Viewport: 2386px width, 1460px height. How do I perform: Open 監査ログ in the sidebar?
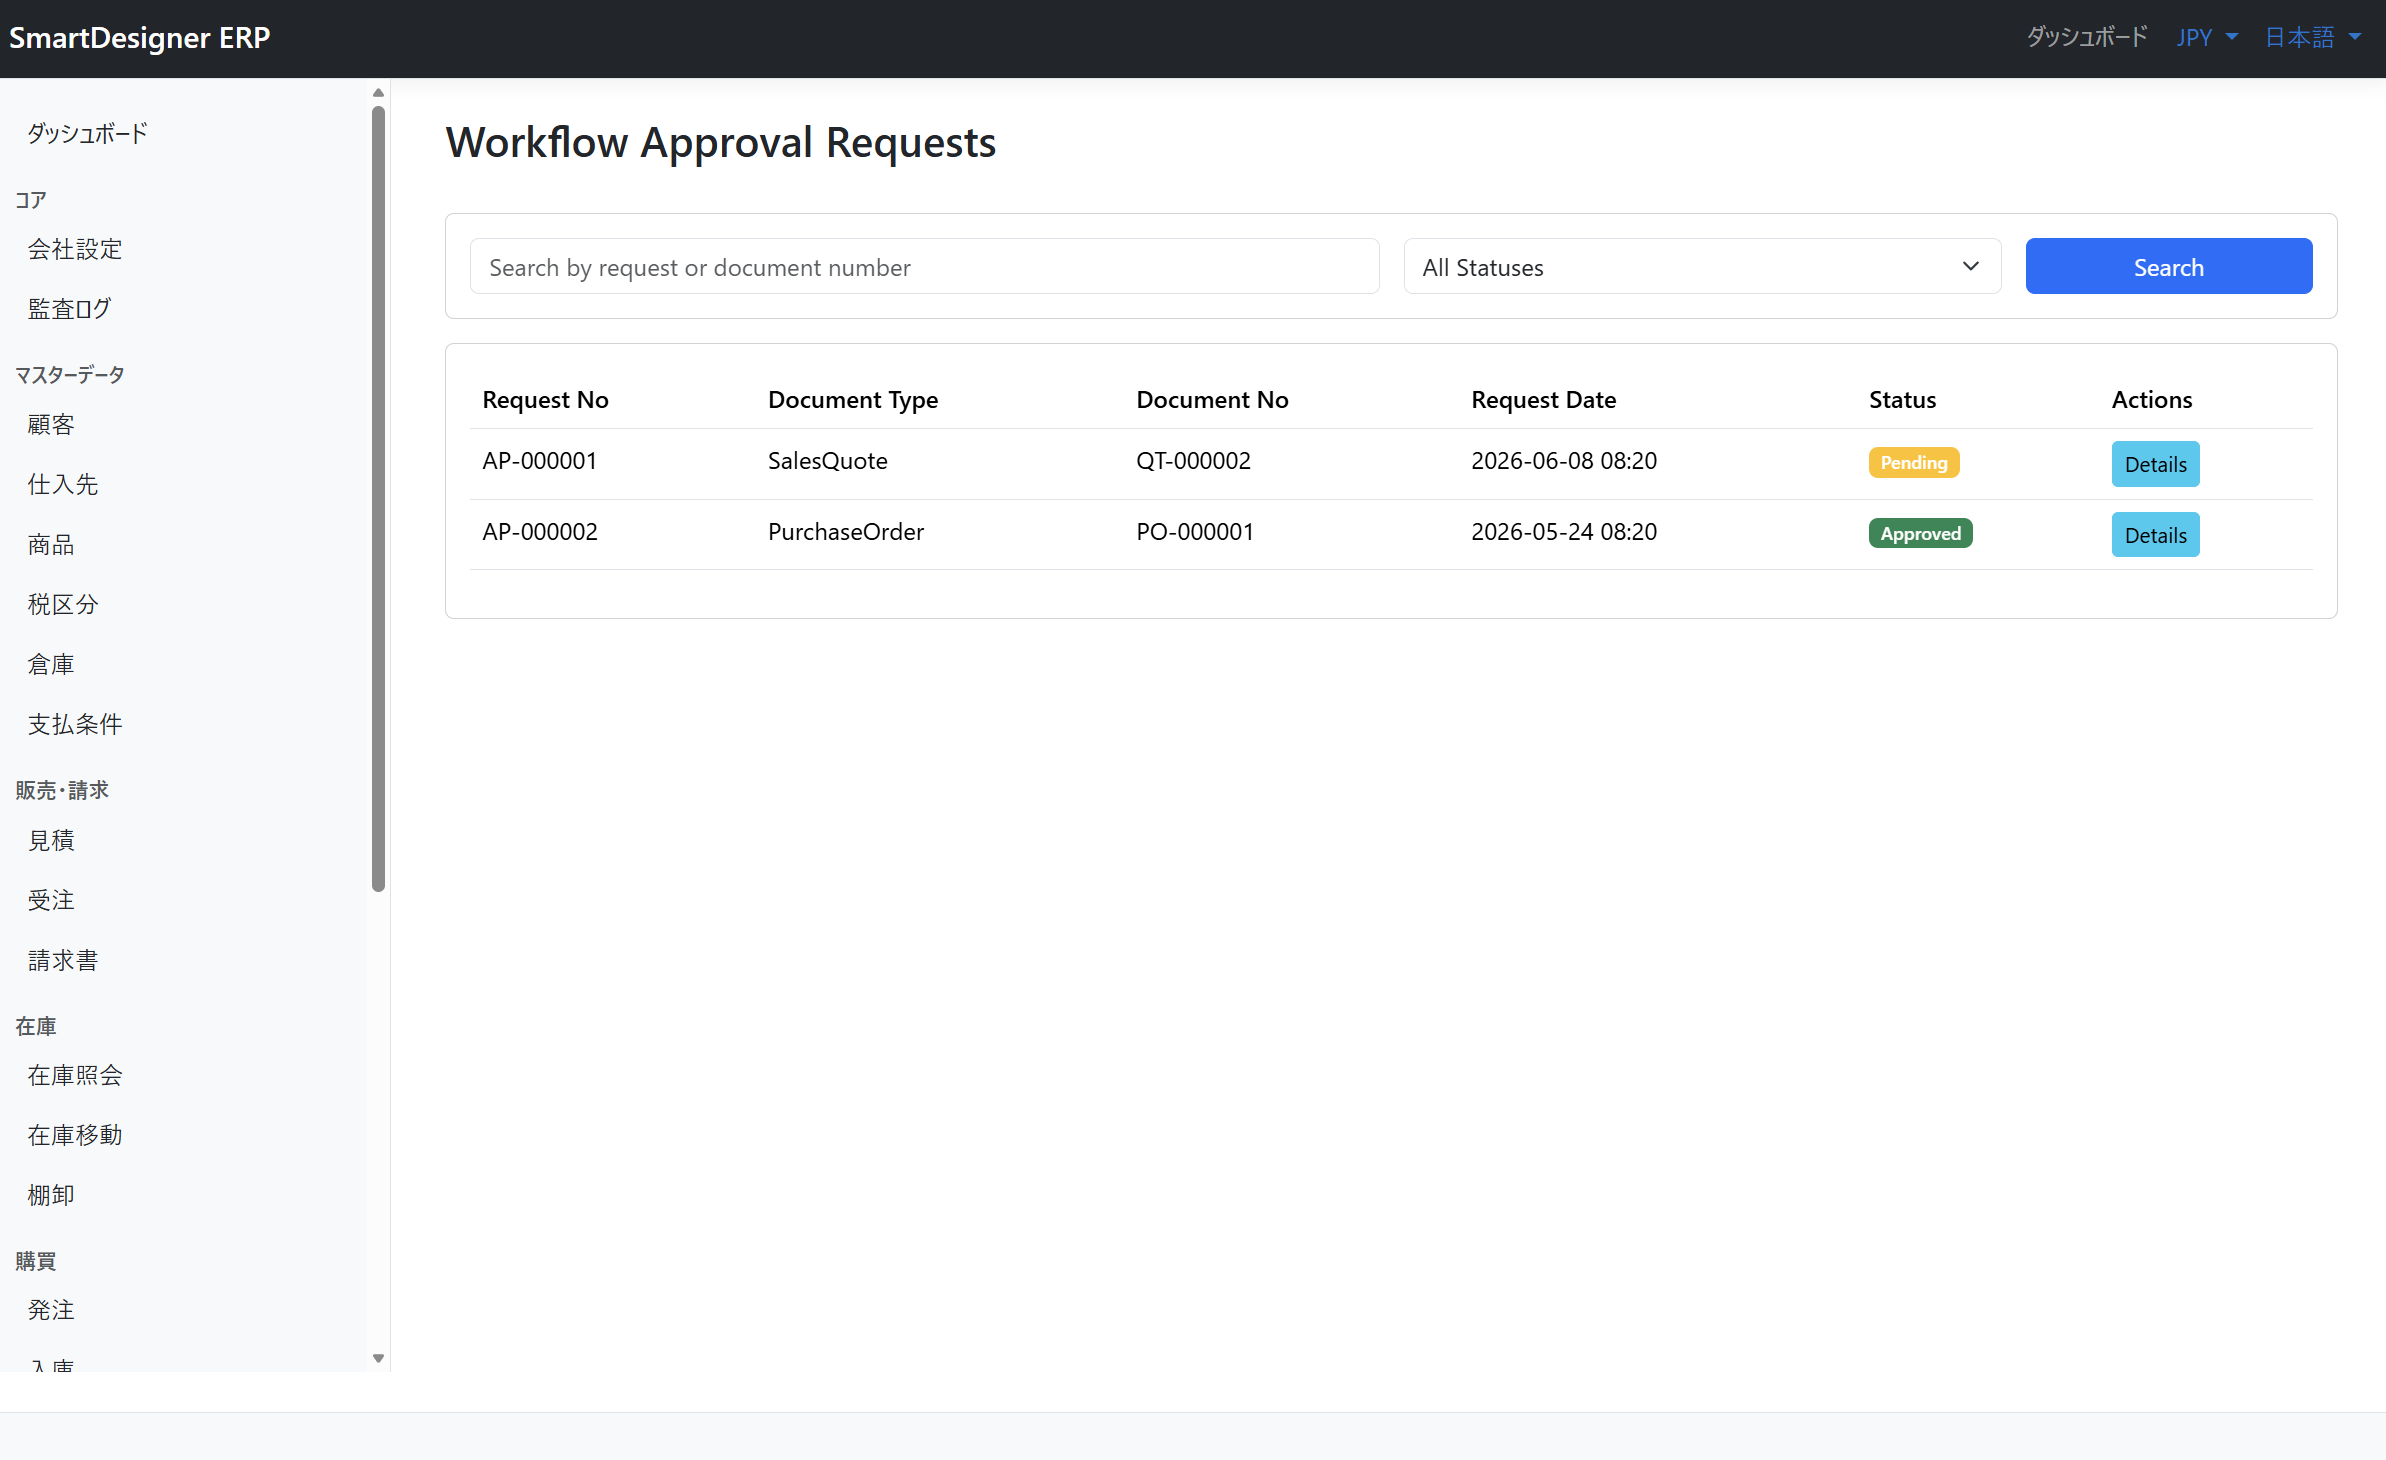pyautogui.click(x=69, y=309)
